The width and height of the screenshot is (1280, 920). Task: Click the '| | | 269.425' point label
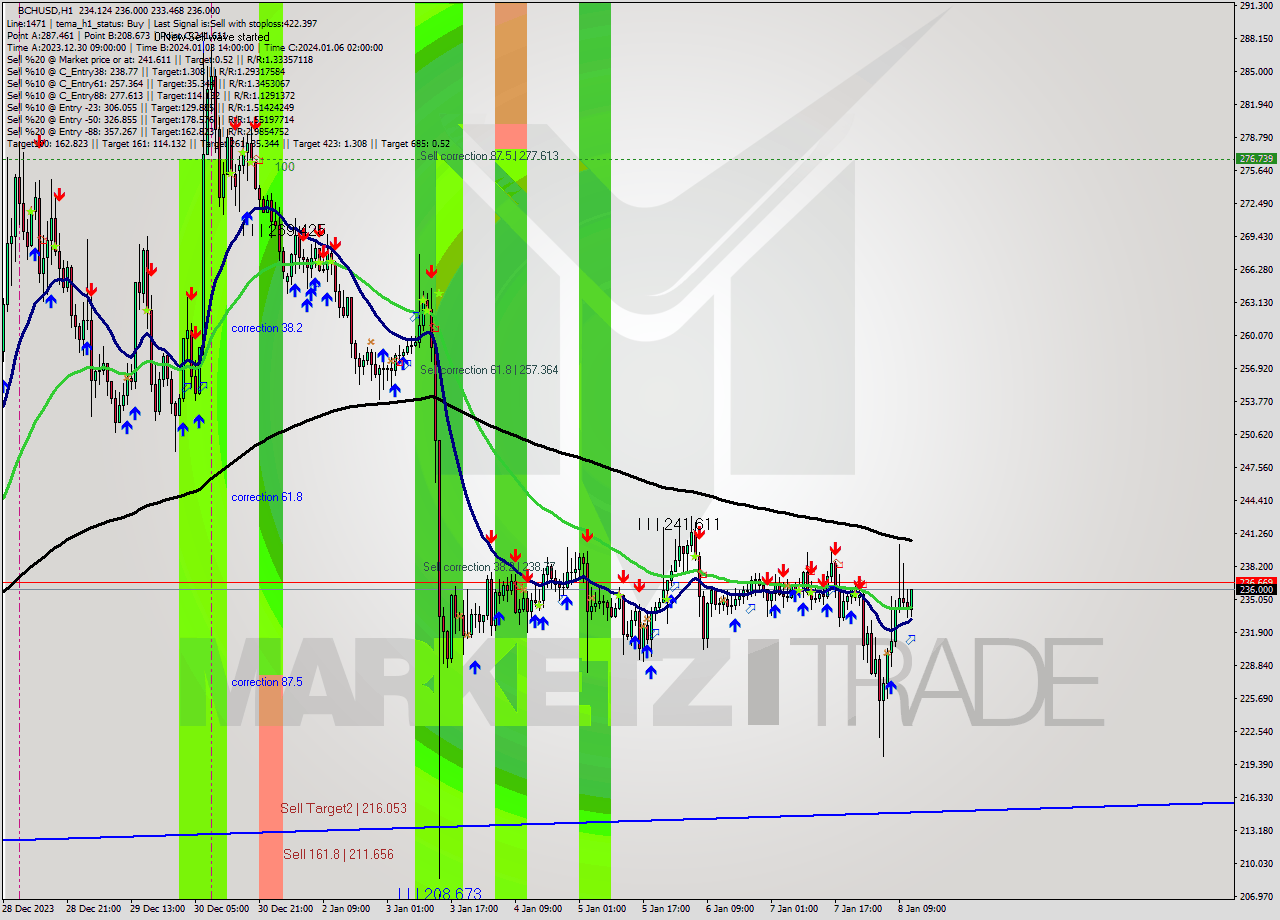285,230
